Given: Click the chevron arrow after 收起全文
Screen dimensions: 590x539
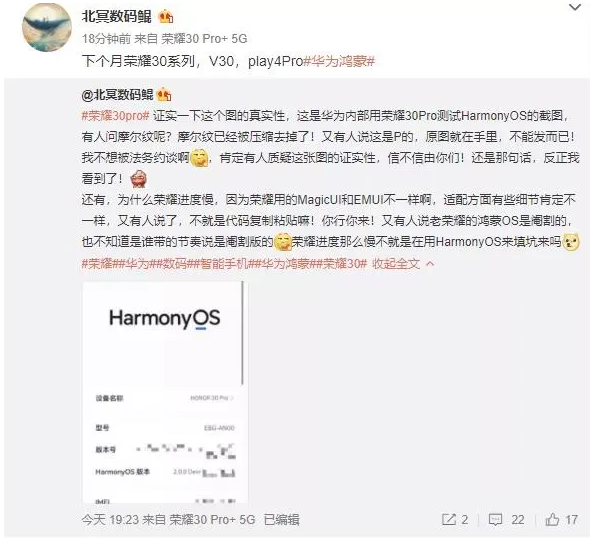Looking at the screenshot, I should (x=430, y=264).
